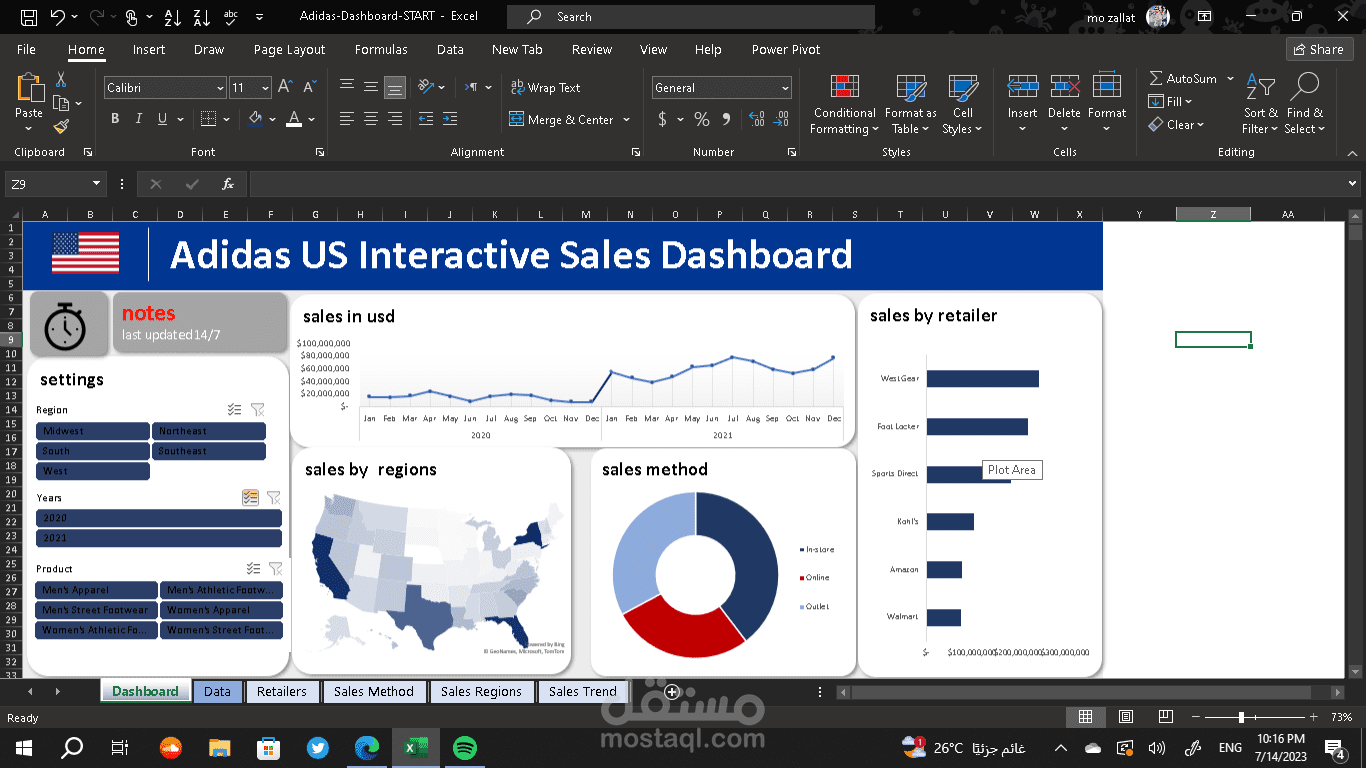This screenshot has height=768, width=1366.
Task: Open the Conditional Formatting menu
Action: (844, 106)
